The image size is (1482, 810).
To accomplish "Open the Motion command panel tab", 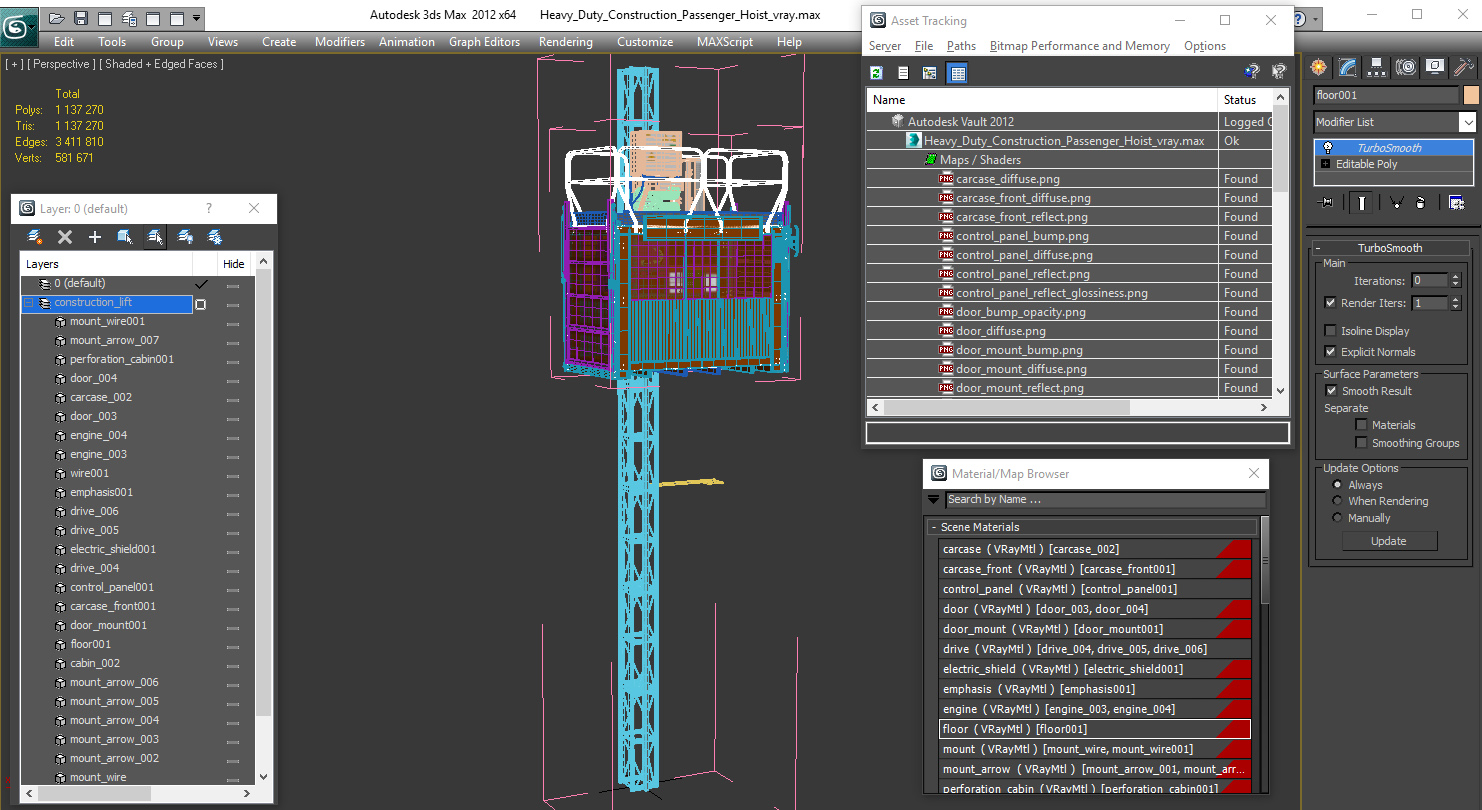I will pyautogui.click(x=1406, y=67).
